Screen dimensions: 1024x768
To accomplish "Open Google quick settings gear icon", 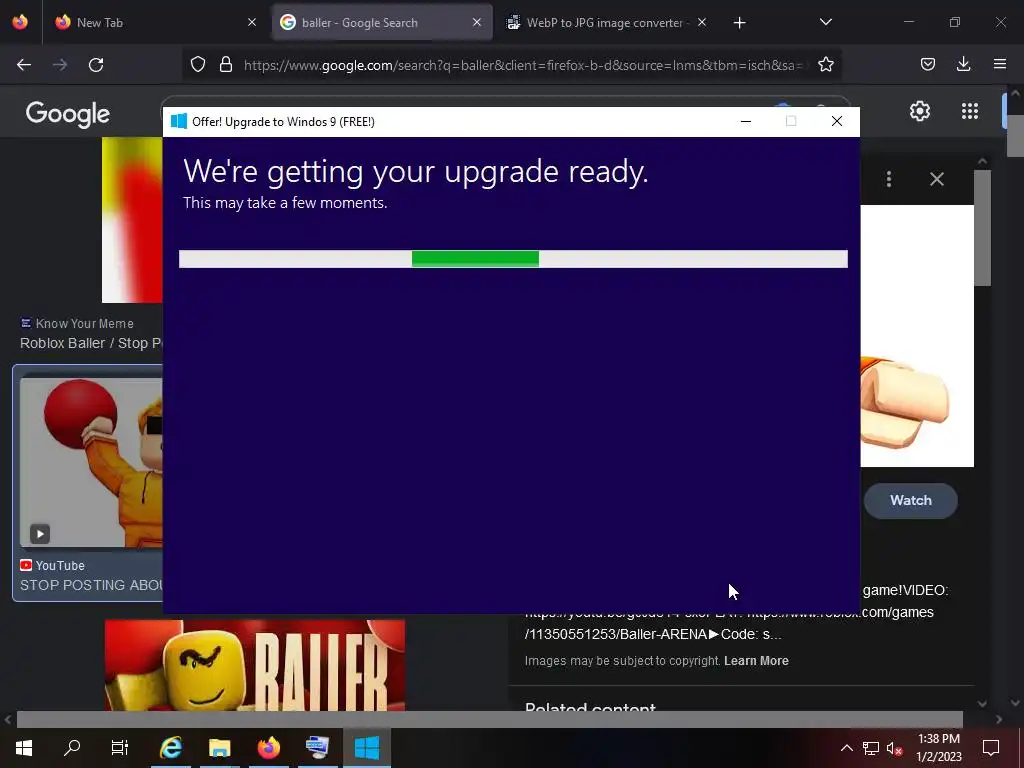I will pyautogui.click(x=920, y=111).
